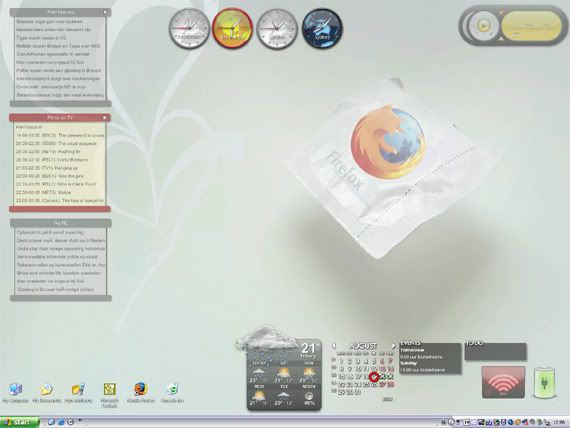Click the first quick launch icon beside Start
The height and width of the screenshot is (428, 570).
[x=51, y=422]
